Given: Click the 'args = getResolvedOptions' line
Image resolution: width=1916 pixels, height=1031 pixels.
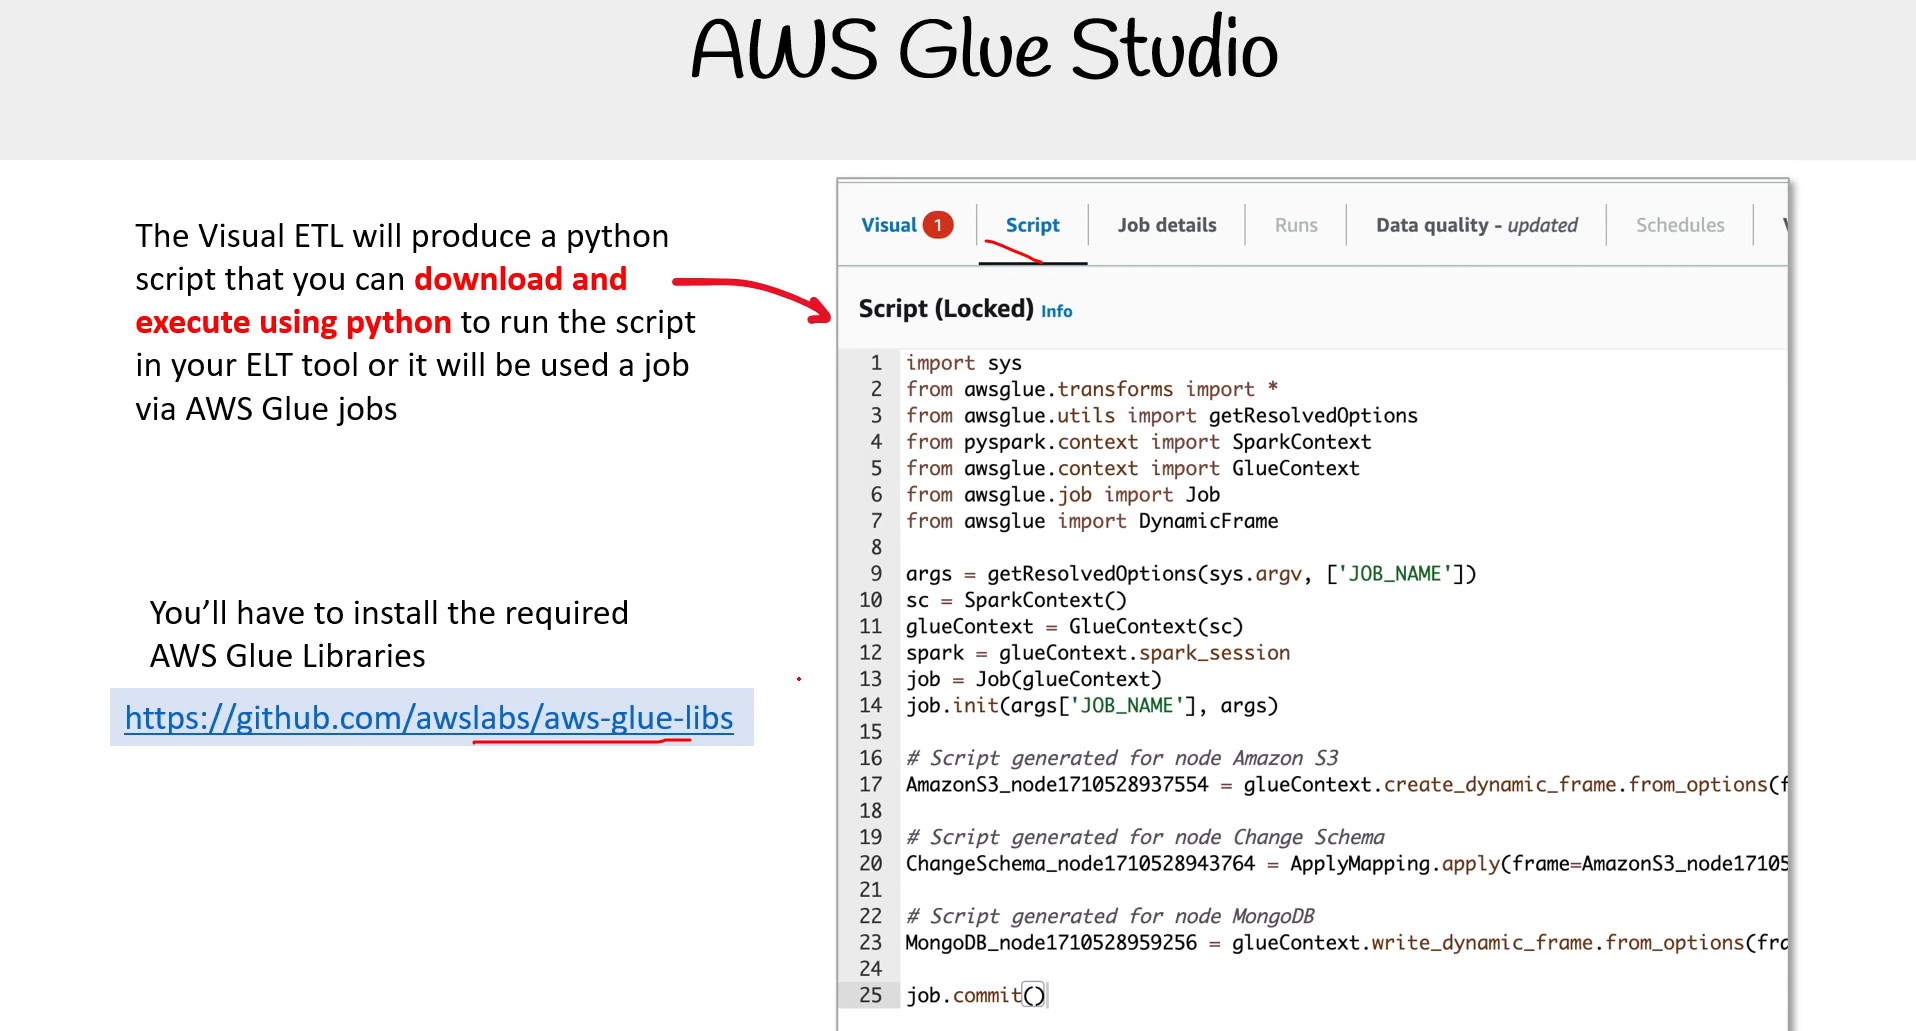Looking at the screenshot, I should tap(1190, 573).
